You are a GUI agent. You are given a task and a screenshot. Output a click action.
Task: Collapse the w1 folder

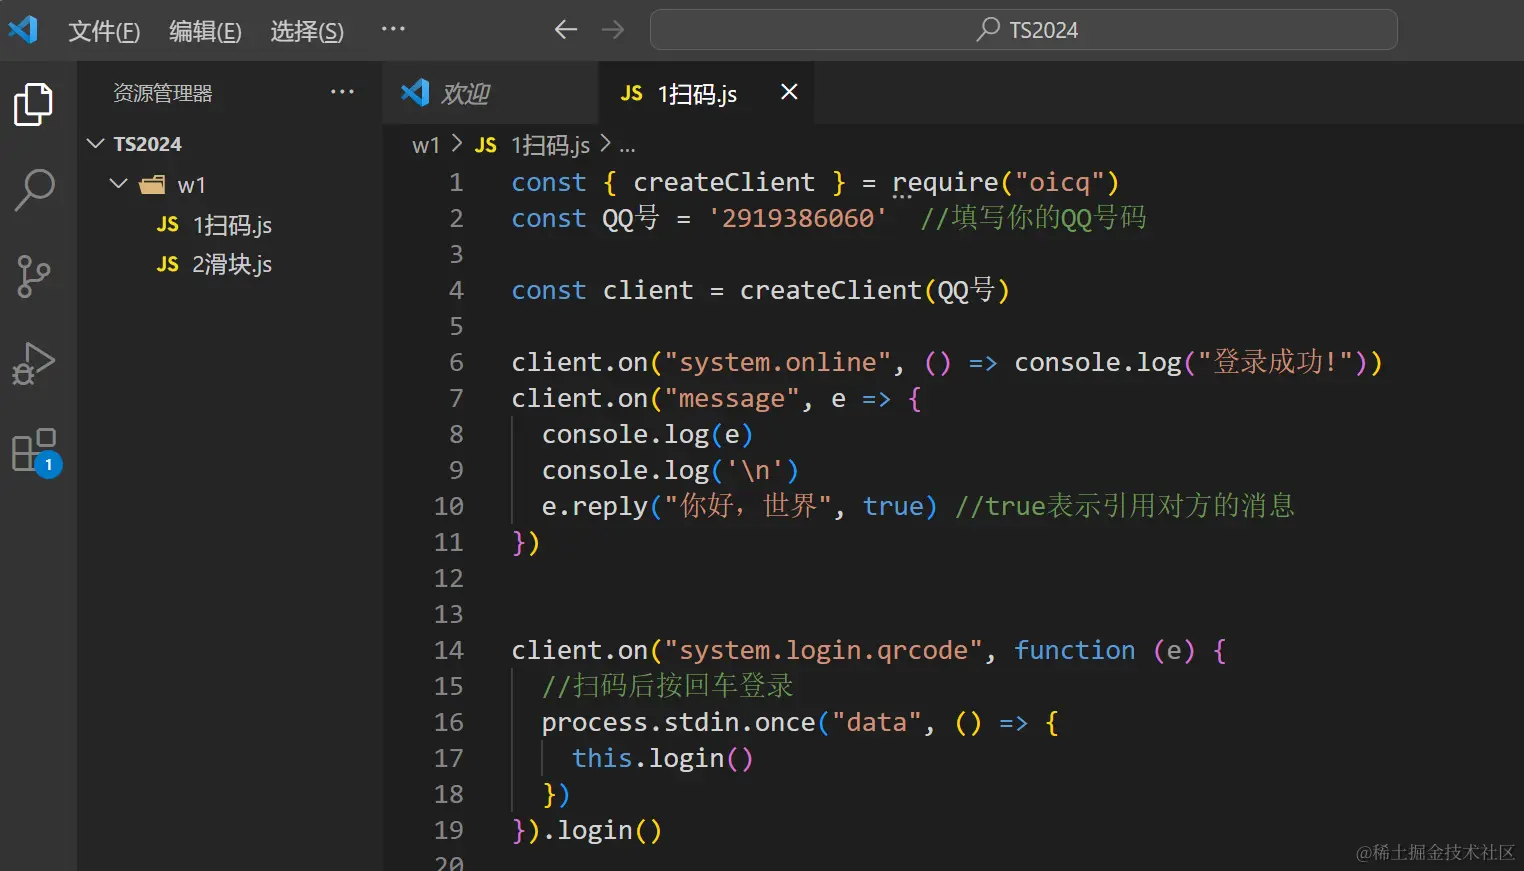click(119, 184)
